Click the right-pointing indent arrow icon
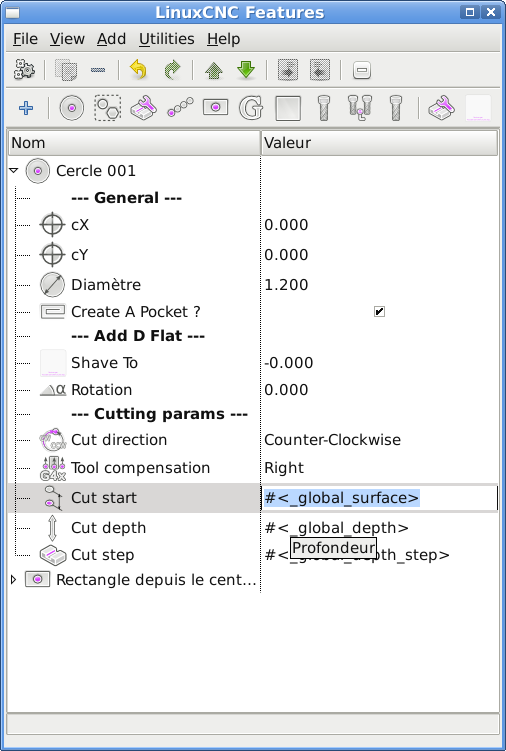506x751 pixels. (x=288, y=70)
